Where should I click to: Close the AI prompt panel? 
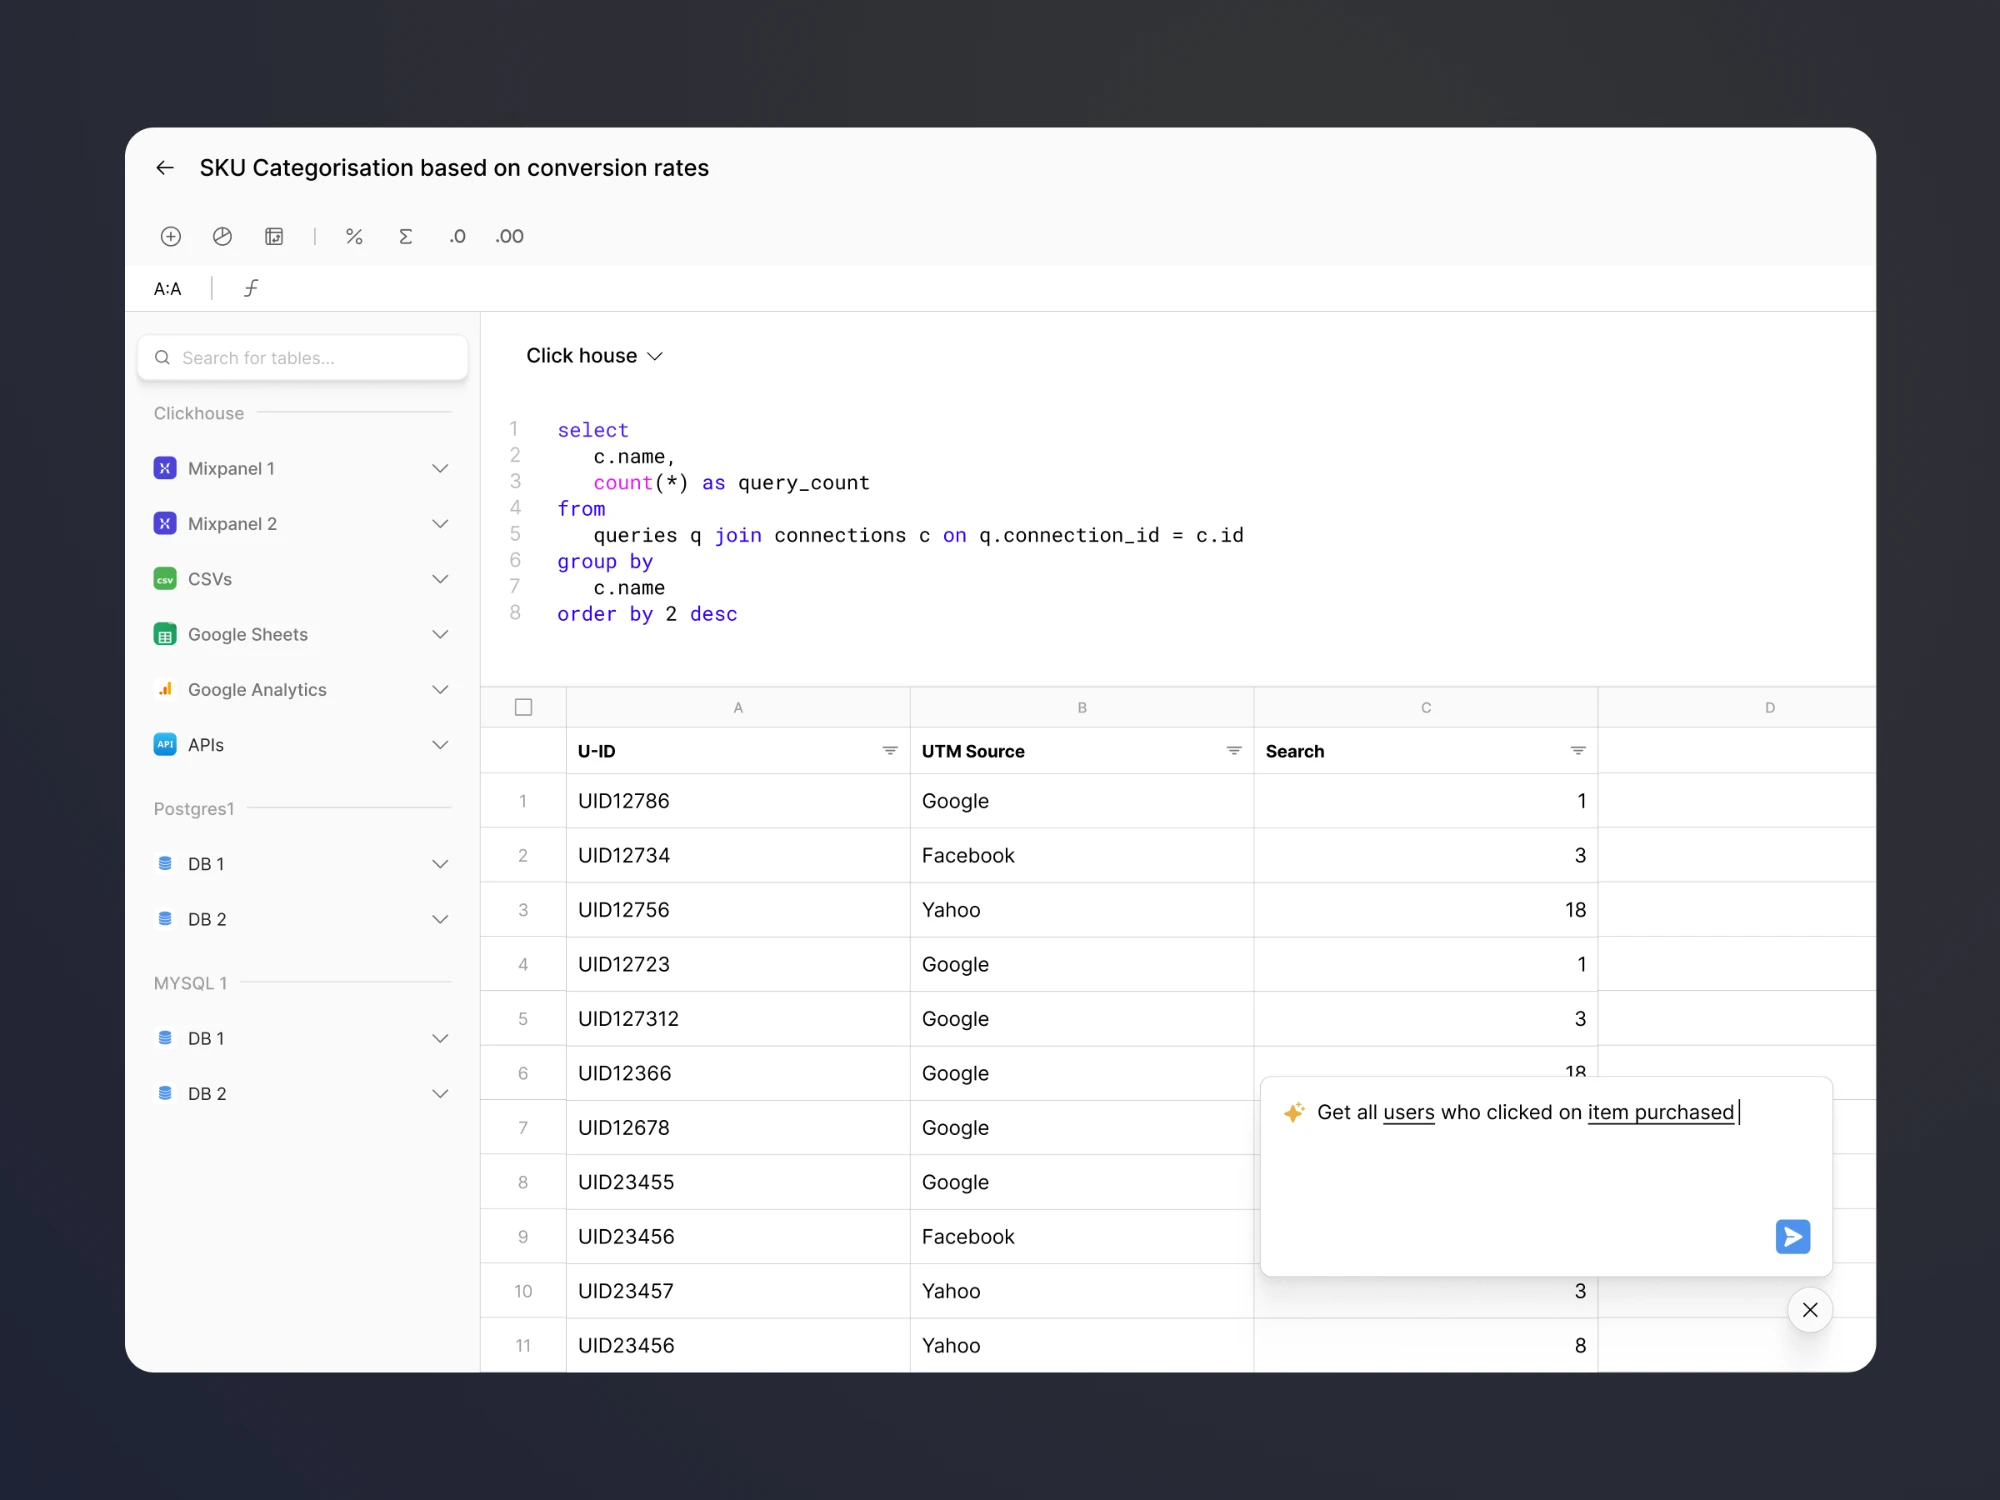click(1810, 1310)
